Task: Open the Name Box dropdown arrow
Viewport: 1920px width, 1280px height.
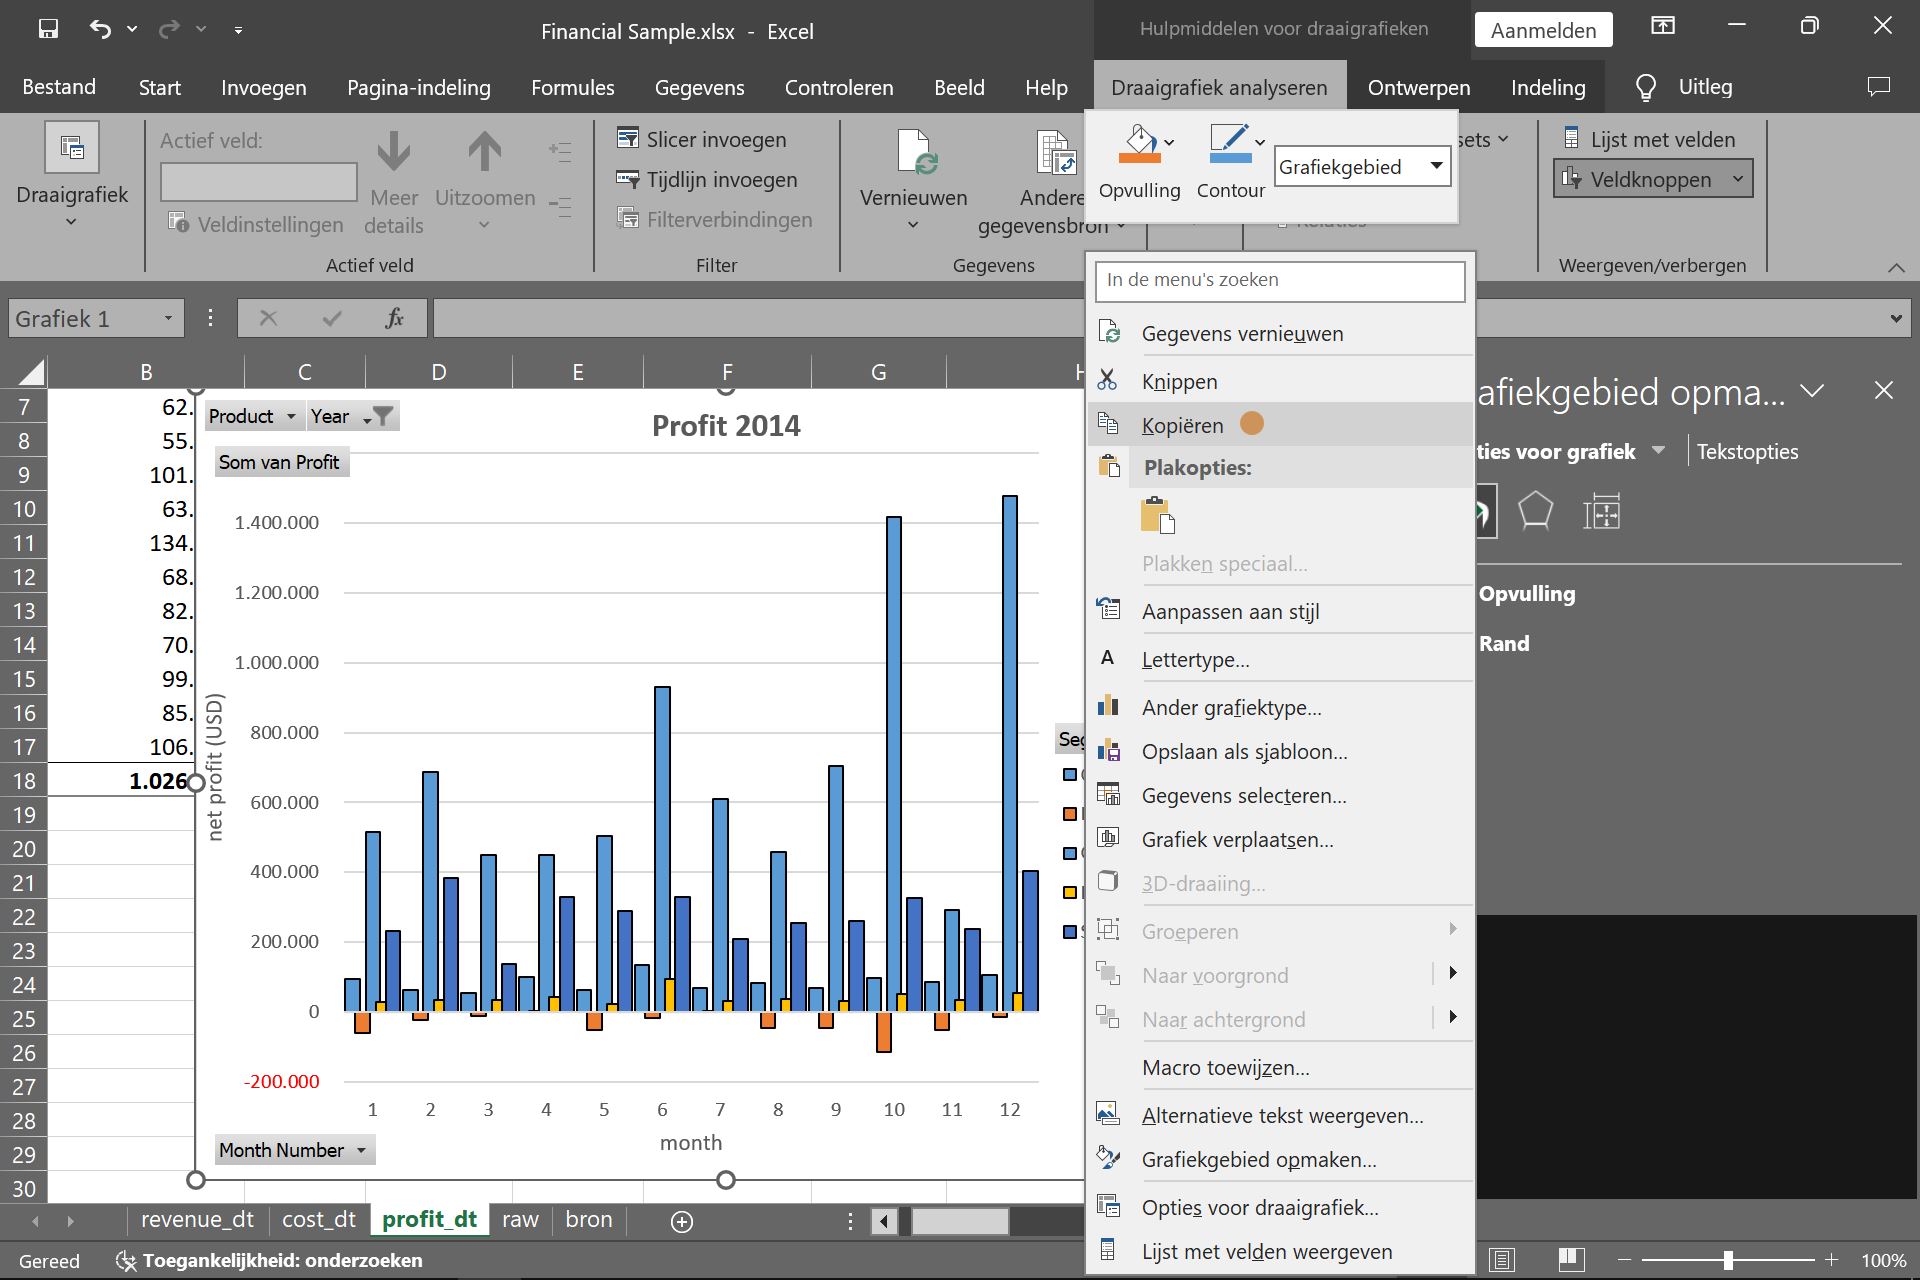Action: pyautogui.click(x=168, y=318)
